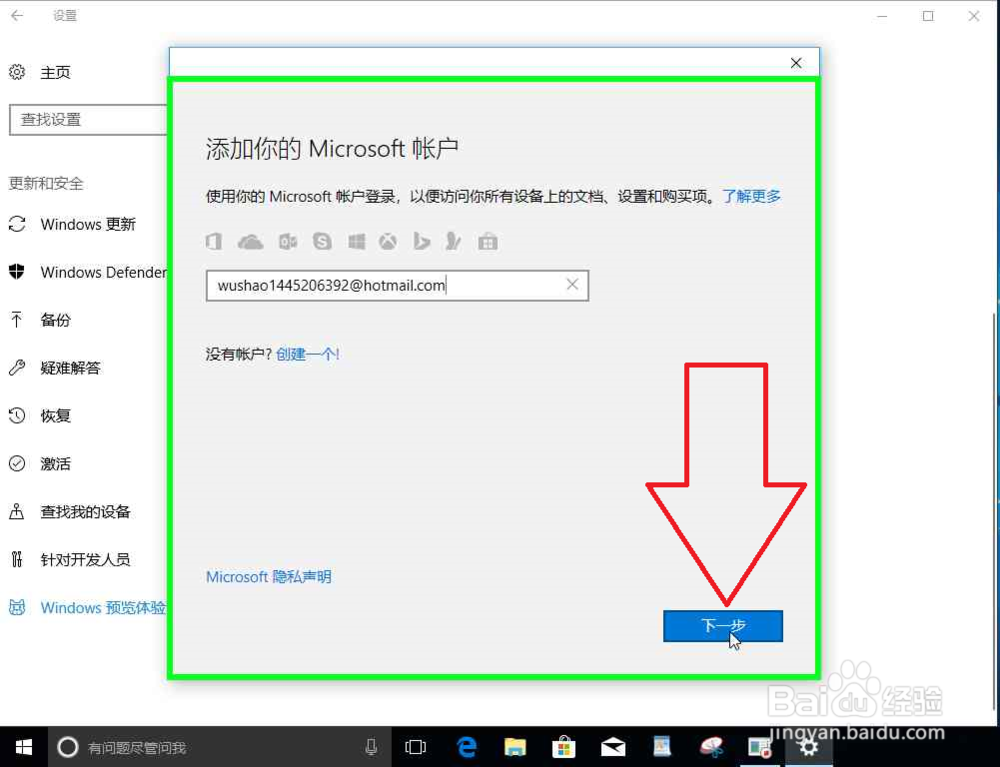Image resolution: width=1000 pixels, height=767 pixels.
Task: Clear the email field with its X
Action: pyautogui.click(x=572, y=285)
